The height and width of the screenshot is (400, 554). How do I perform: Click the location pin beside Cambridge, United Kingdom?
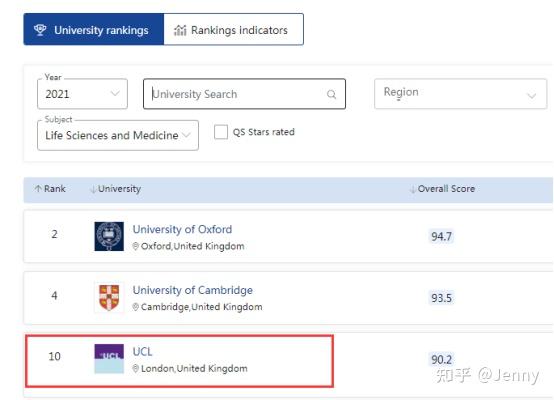135,307
